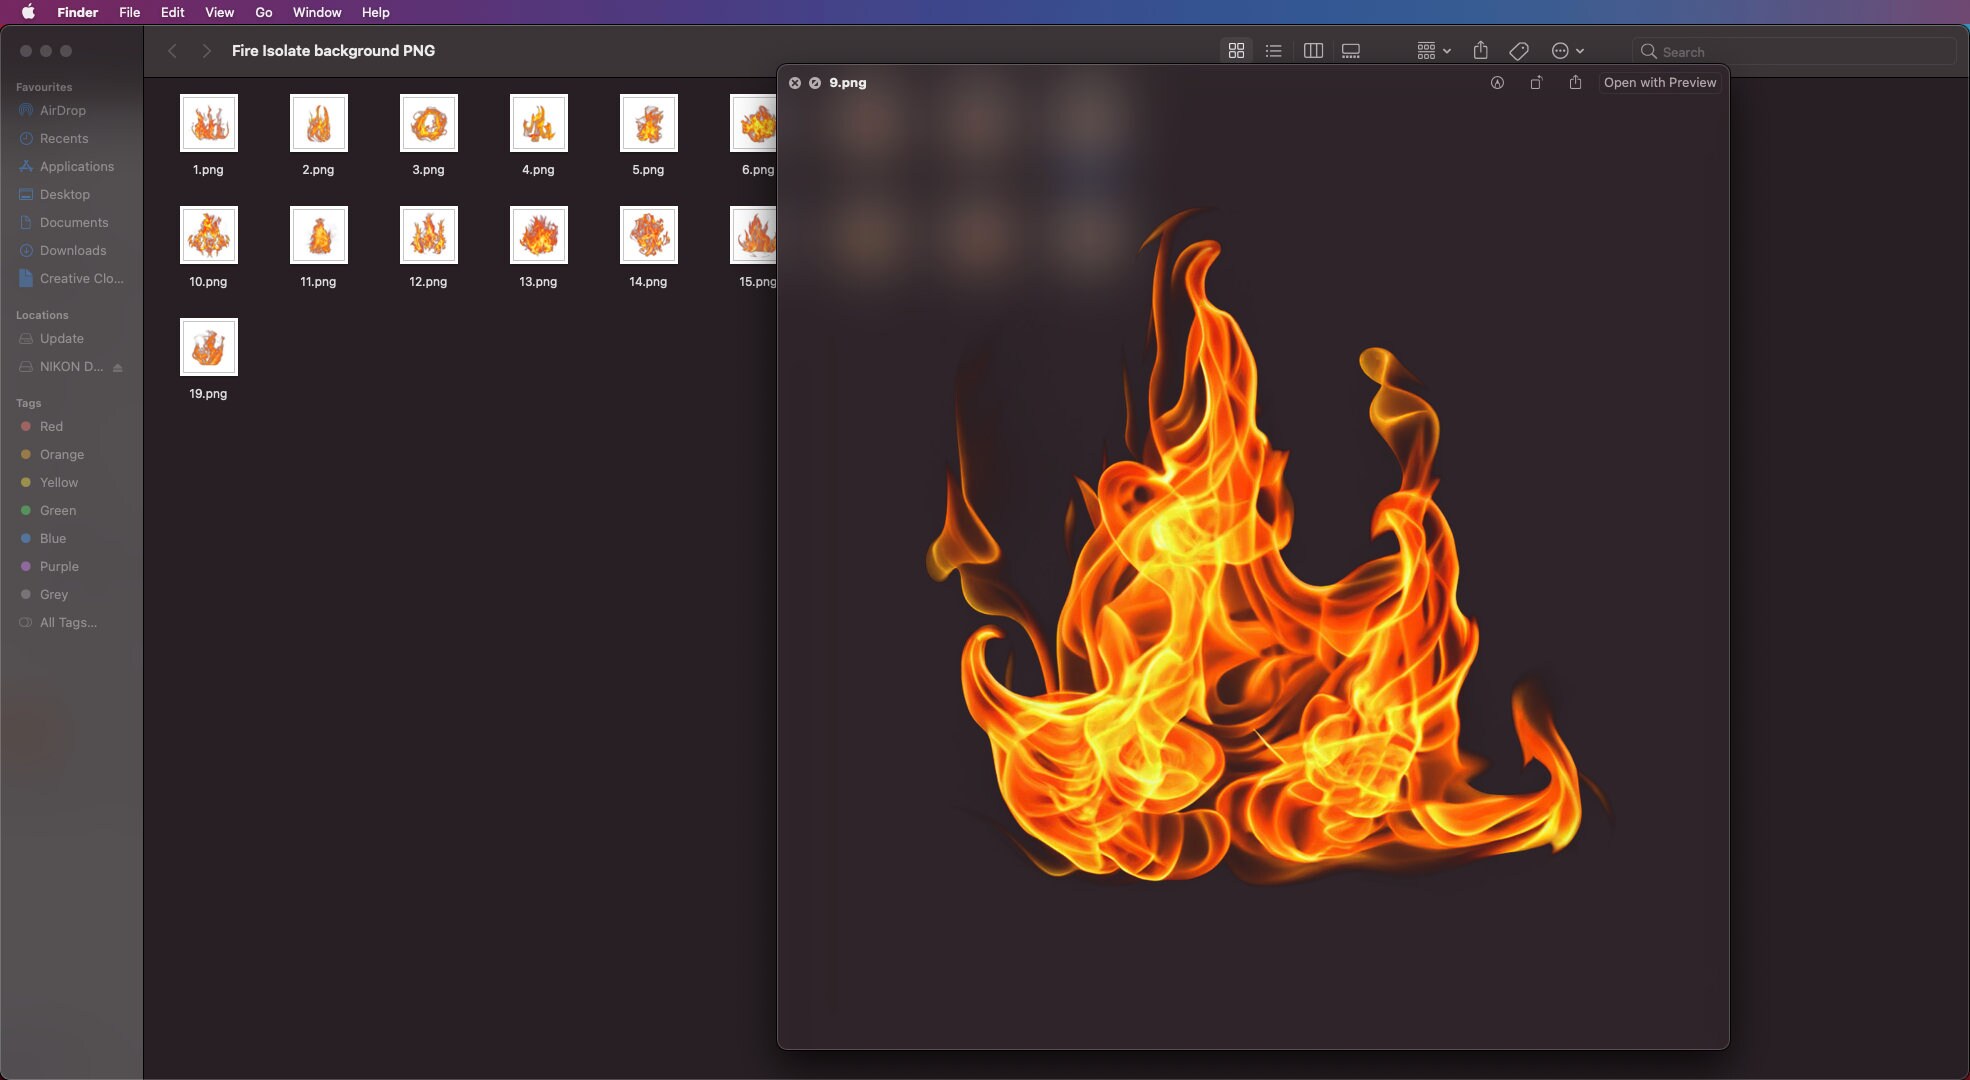Open the View menu in the menu bar
This screenshot has height=1080, width=1970.
(219, 12)
